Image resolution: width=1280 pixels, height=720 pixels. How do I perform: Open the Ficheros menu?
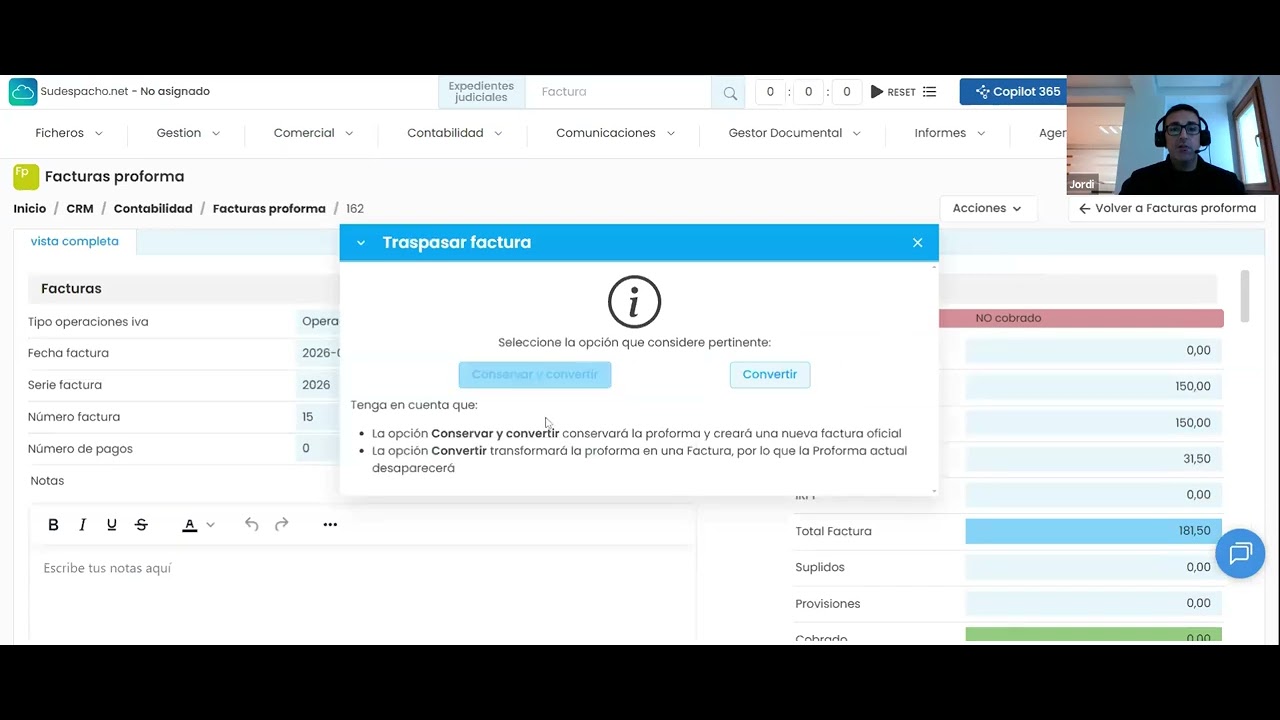pos(69,133)
